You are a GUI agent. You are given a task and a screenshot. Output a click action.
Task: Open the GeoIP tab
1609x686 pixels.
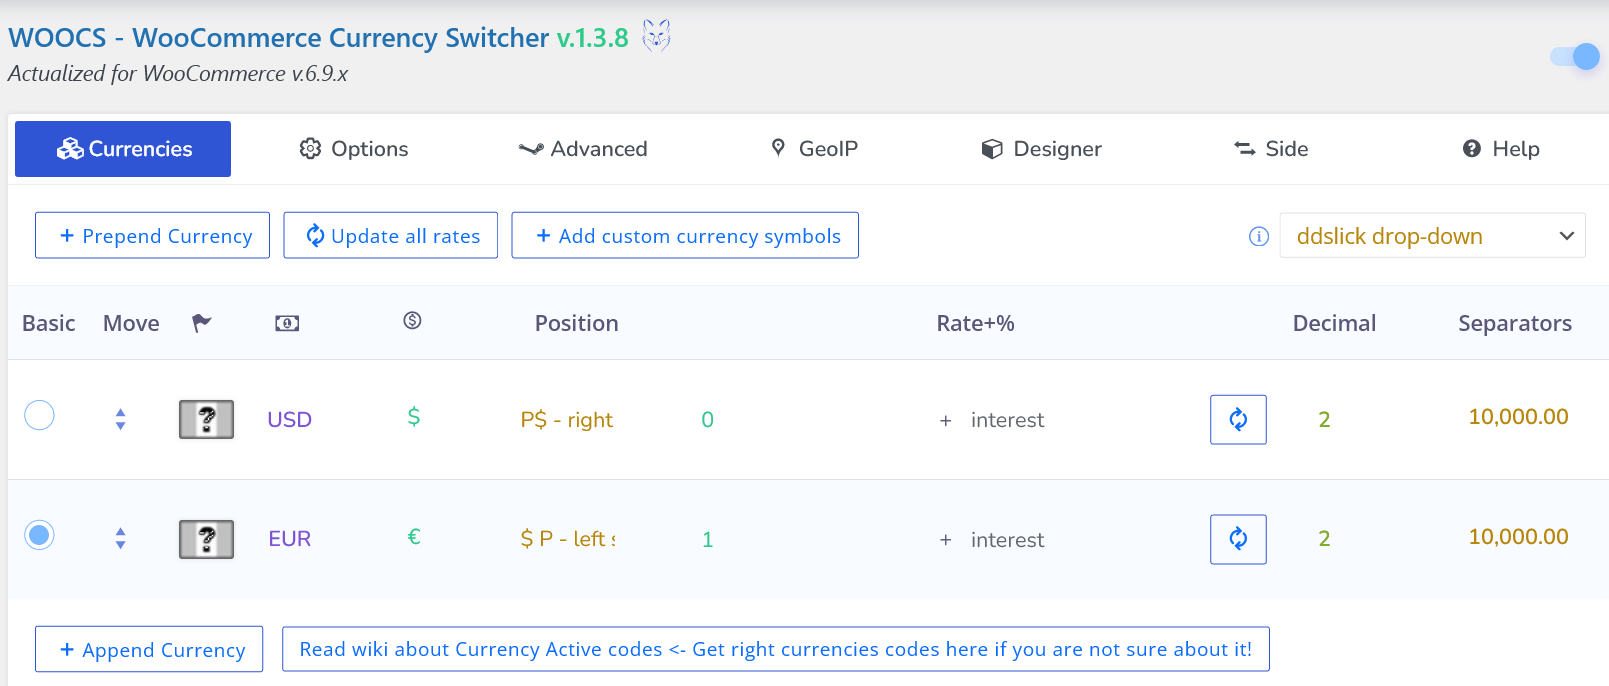[814, 149]
